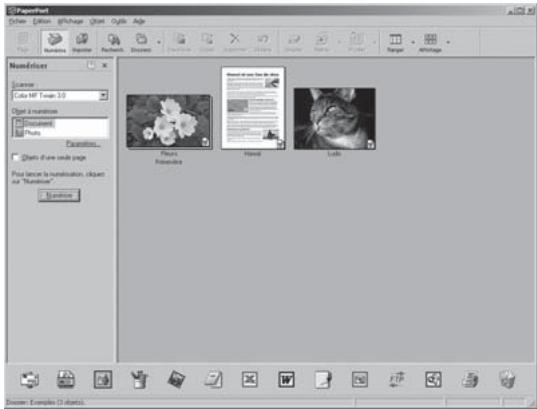The height and width of the screenshot is (409, 537).
Task: Expand the Ranger drop-down arrow
Action: 412,42
